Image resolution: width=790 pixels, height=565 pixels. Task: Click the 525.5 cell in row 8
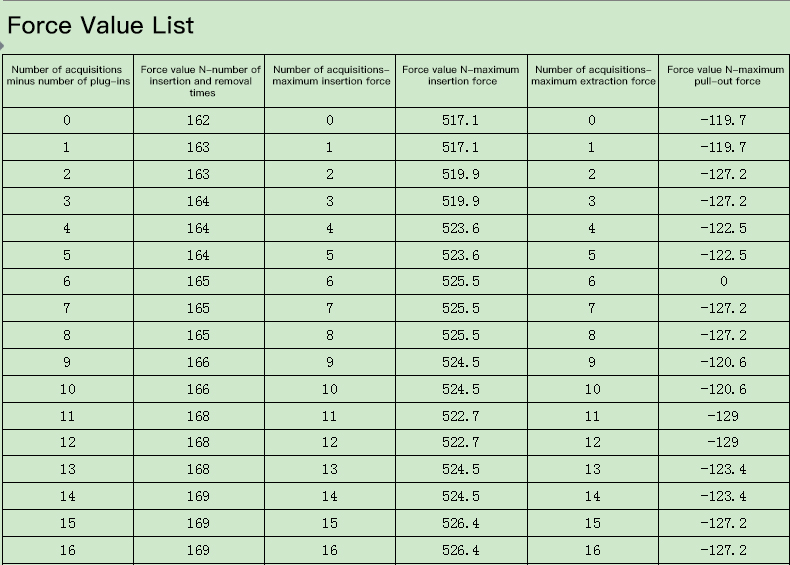(x=462, y=335)
